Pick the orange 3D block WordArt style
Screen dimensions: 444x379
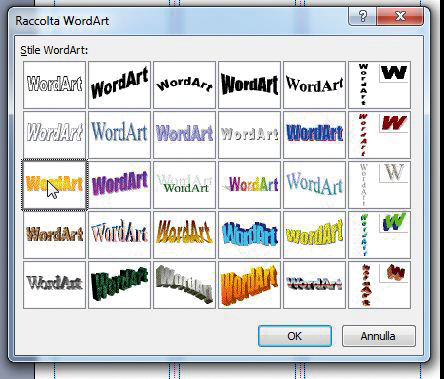tap(250, 285)
